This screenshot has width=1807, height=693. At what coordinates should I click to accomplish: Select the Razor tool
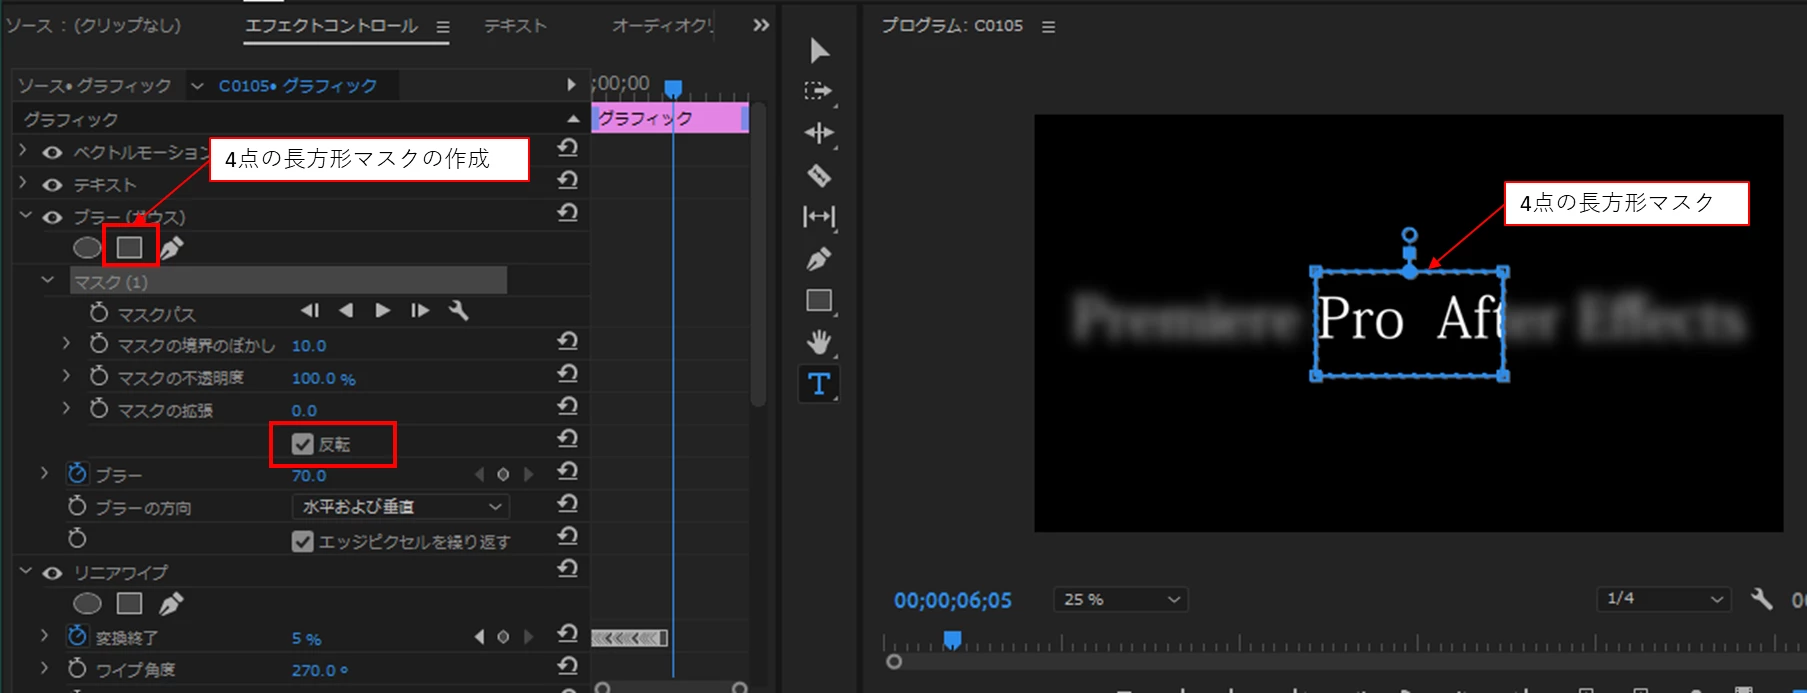pos(819,175)
